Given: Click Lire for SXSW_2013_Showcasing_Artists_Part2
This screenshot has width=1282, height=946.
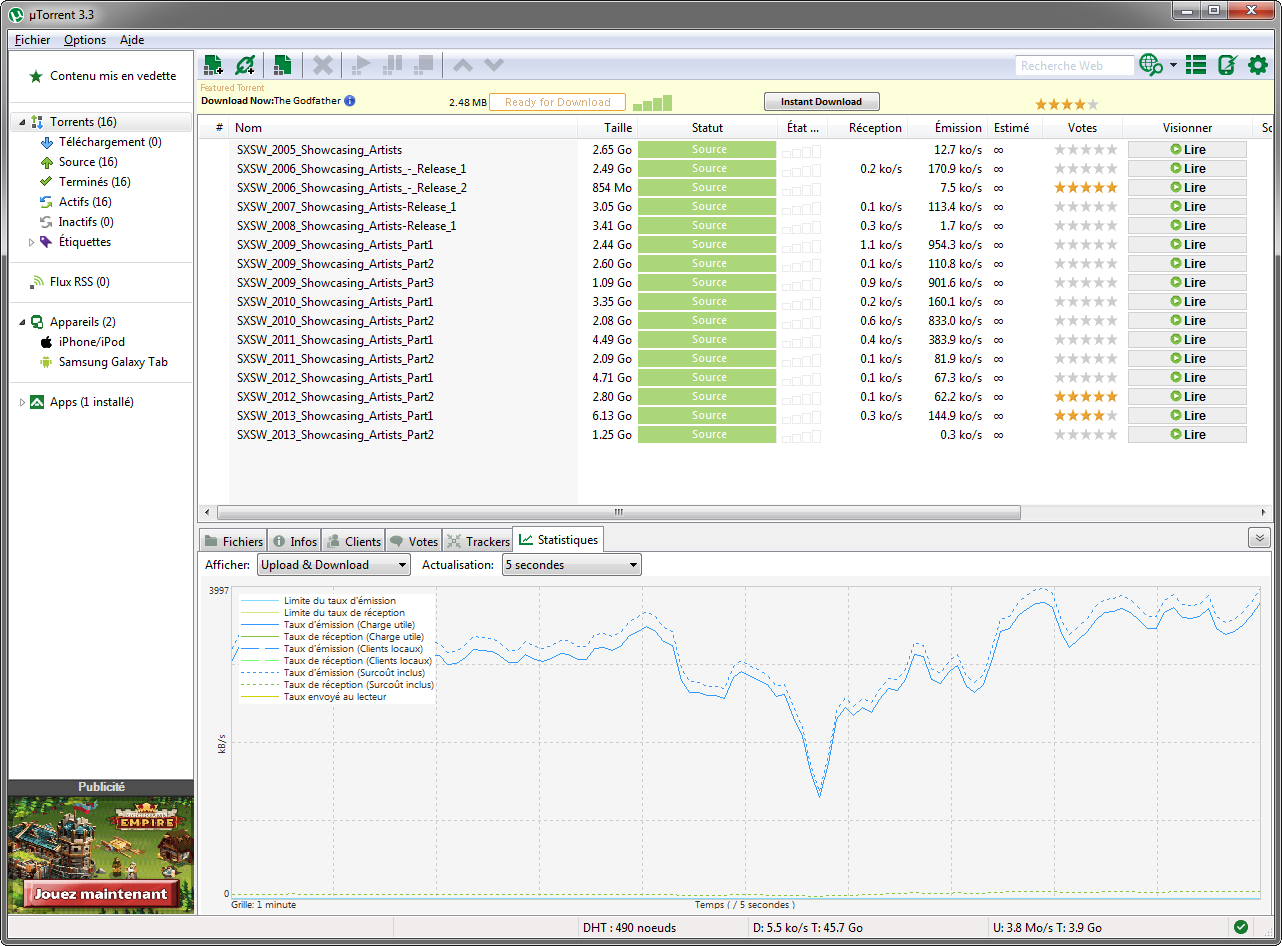Looking at the screenshot, I should (x=1187, y=435).
